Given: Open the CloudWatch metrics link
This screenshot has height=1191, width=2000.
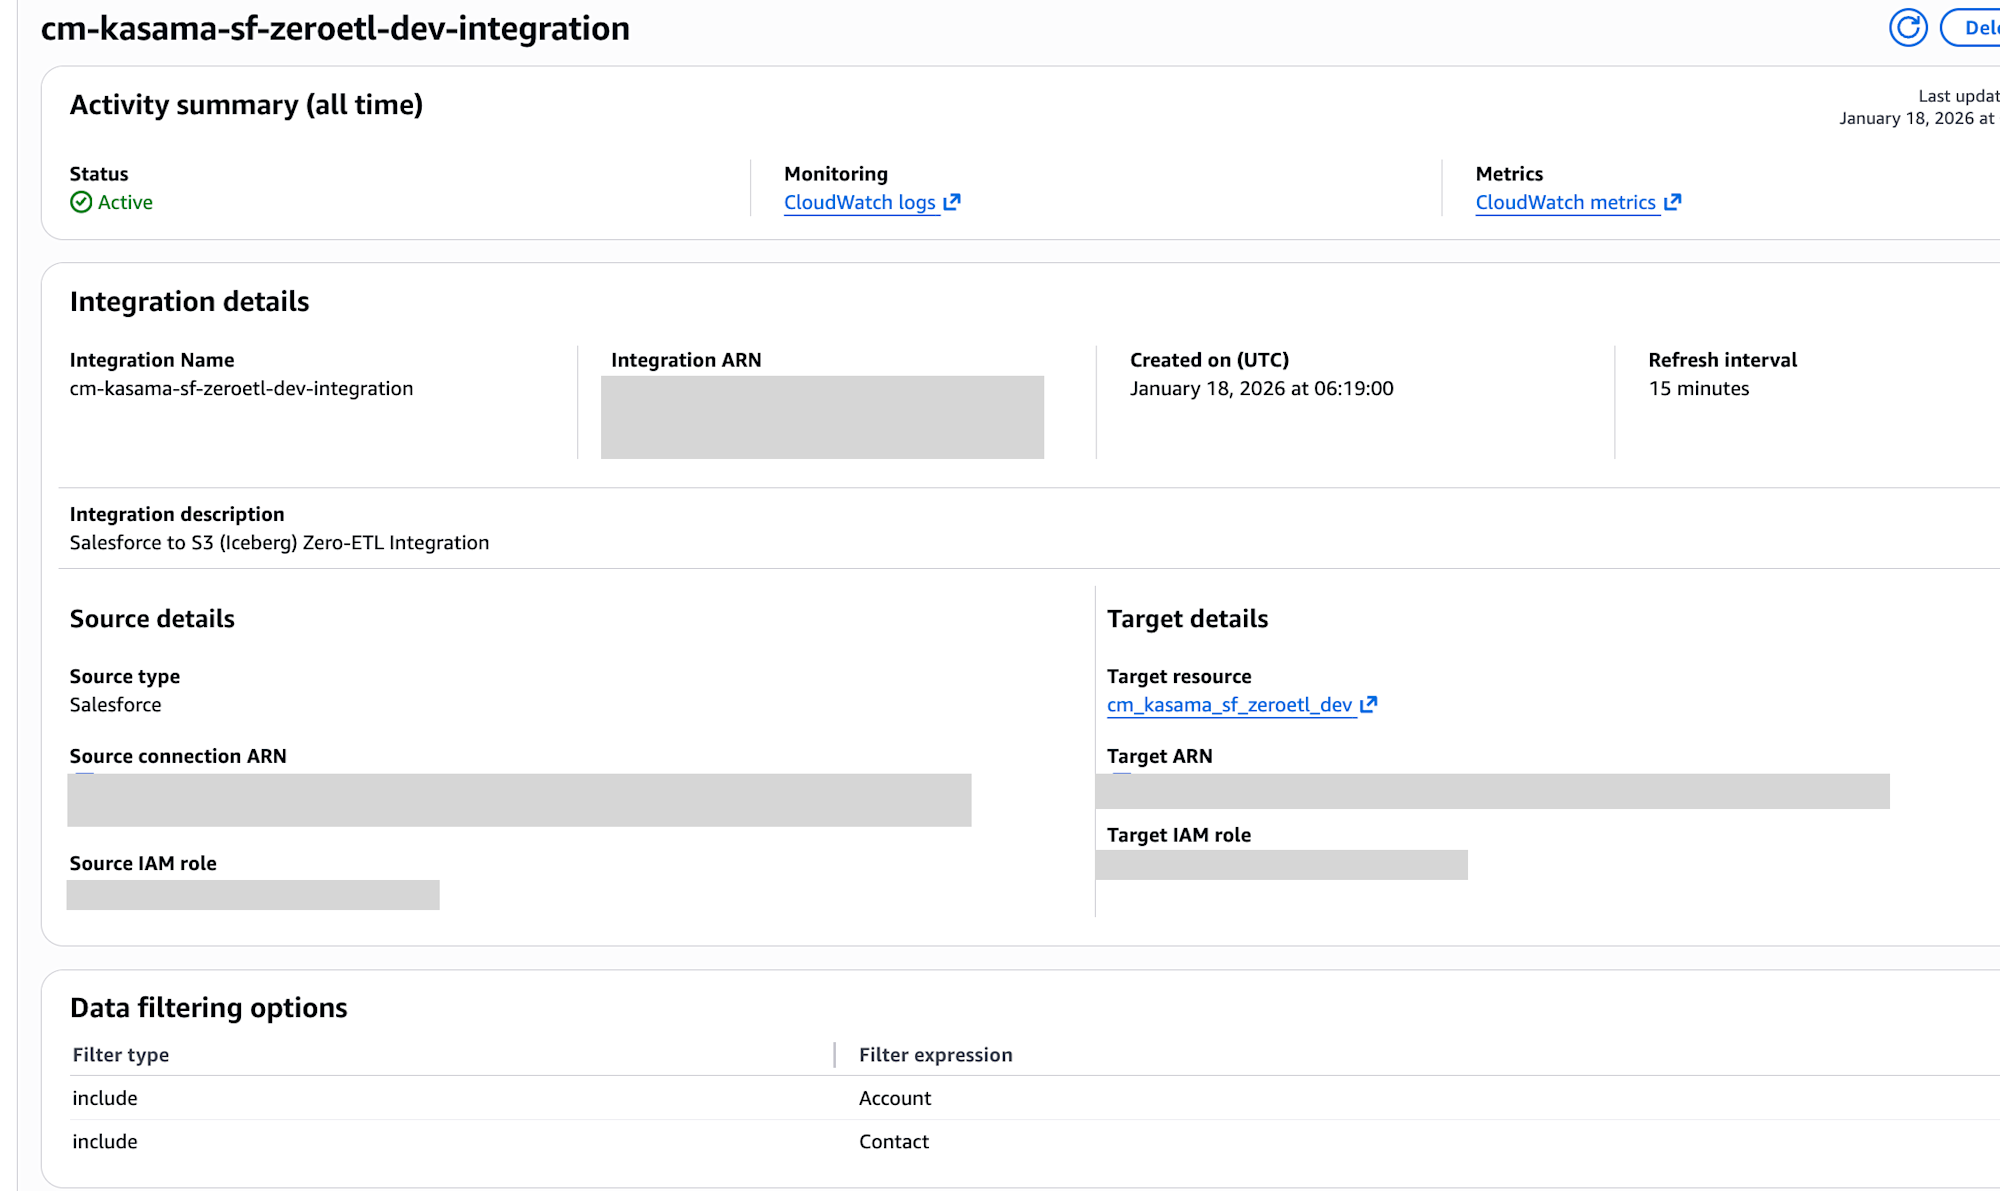Looking at the screenshot, I should pos(1566,202).
